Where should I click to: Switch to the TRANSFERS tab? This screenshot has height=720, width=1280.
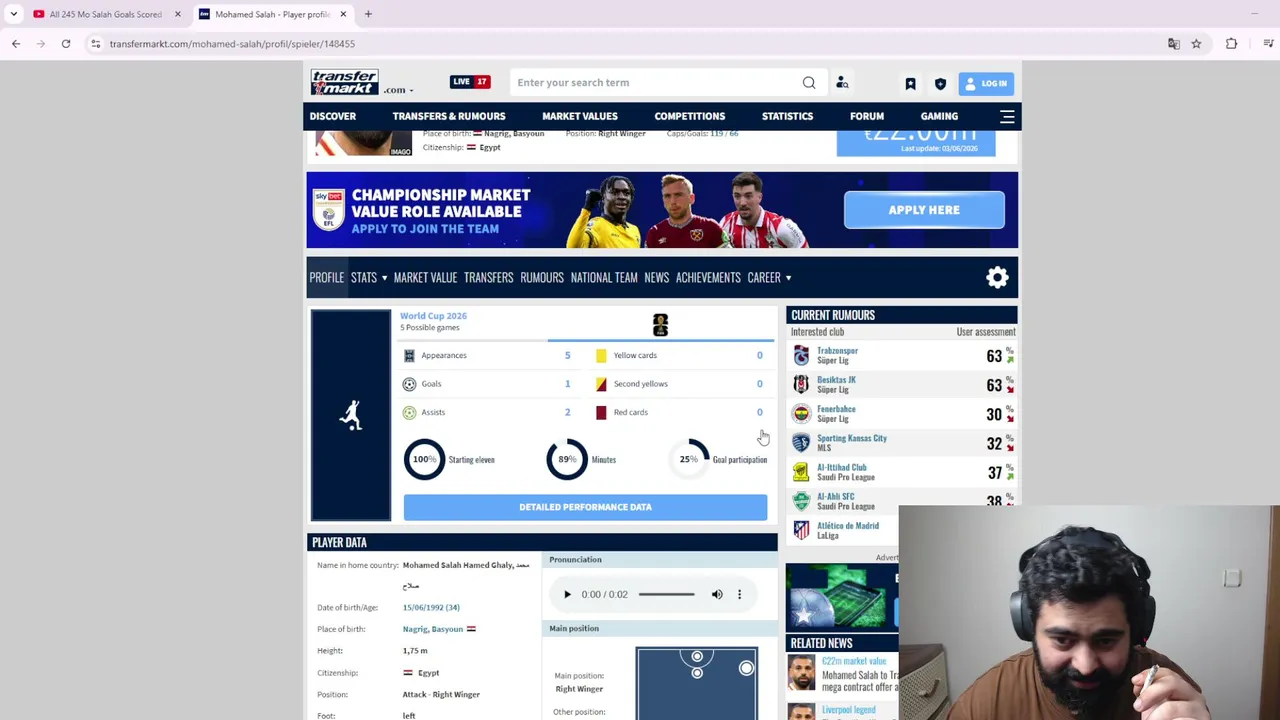(x=489, y=278)
